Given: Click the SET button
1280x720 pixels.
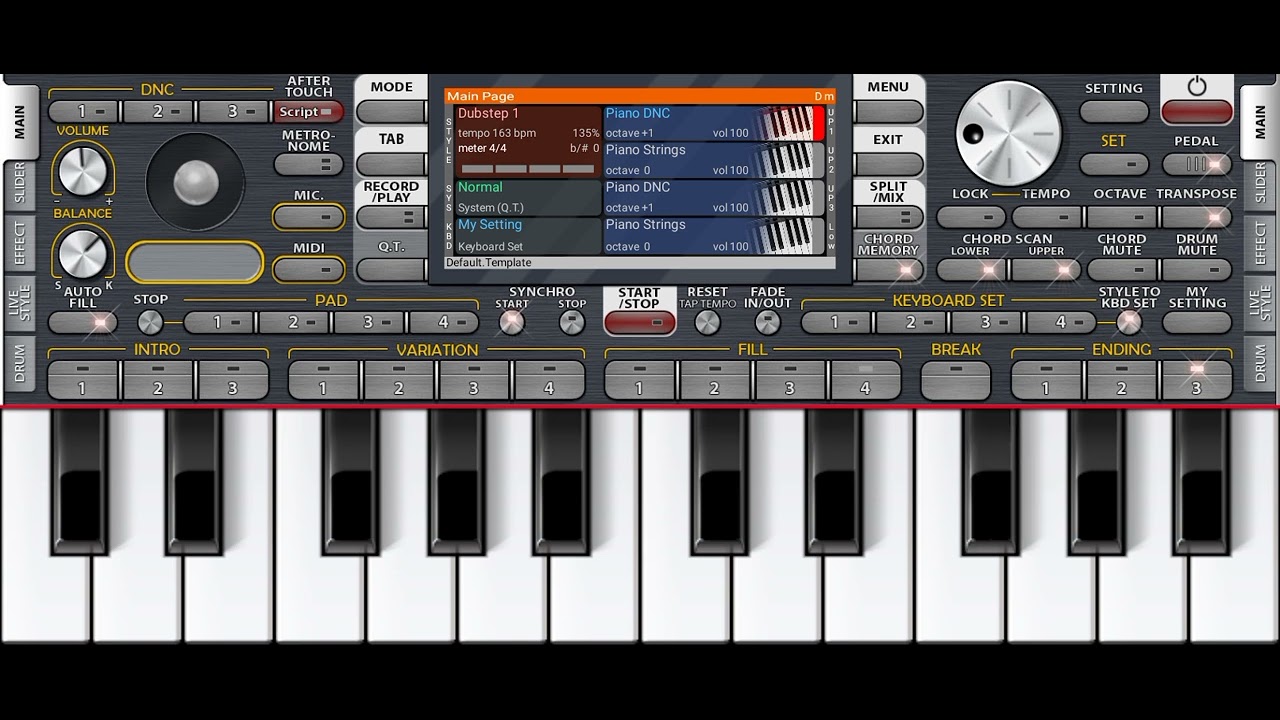Looking at the screenshot, I should (x=1114, y=164).
